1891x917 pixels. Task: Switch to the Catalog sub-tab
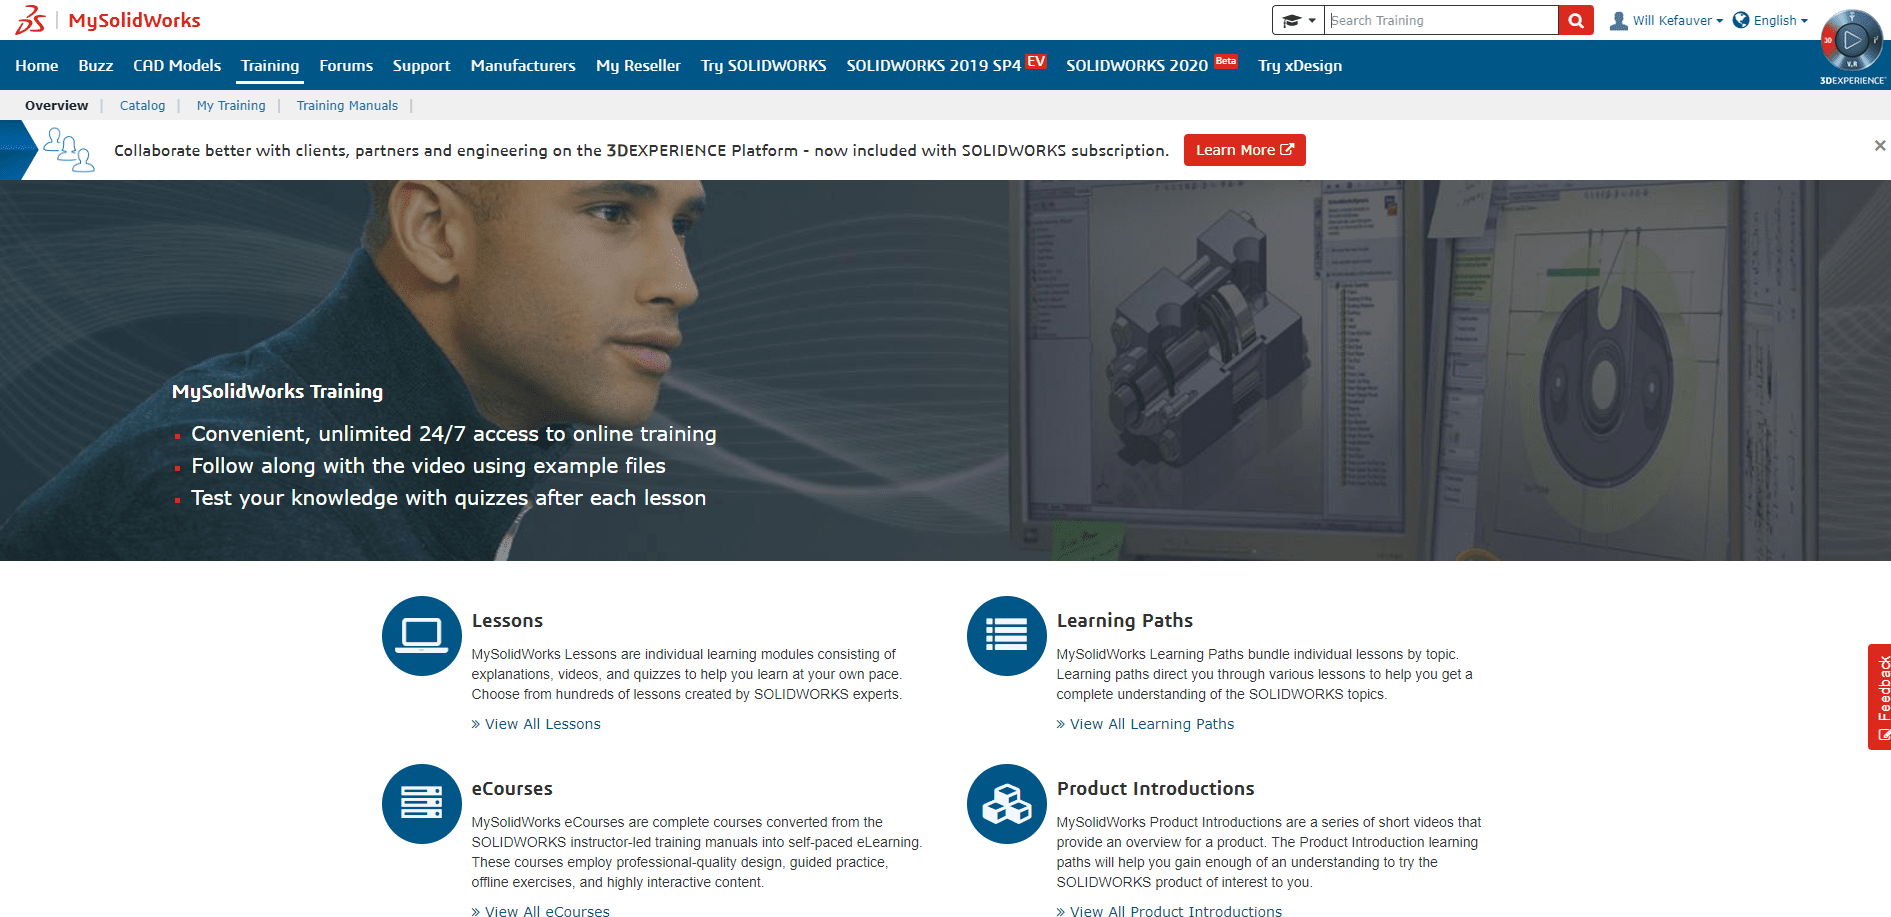coord(142,105)
